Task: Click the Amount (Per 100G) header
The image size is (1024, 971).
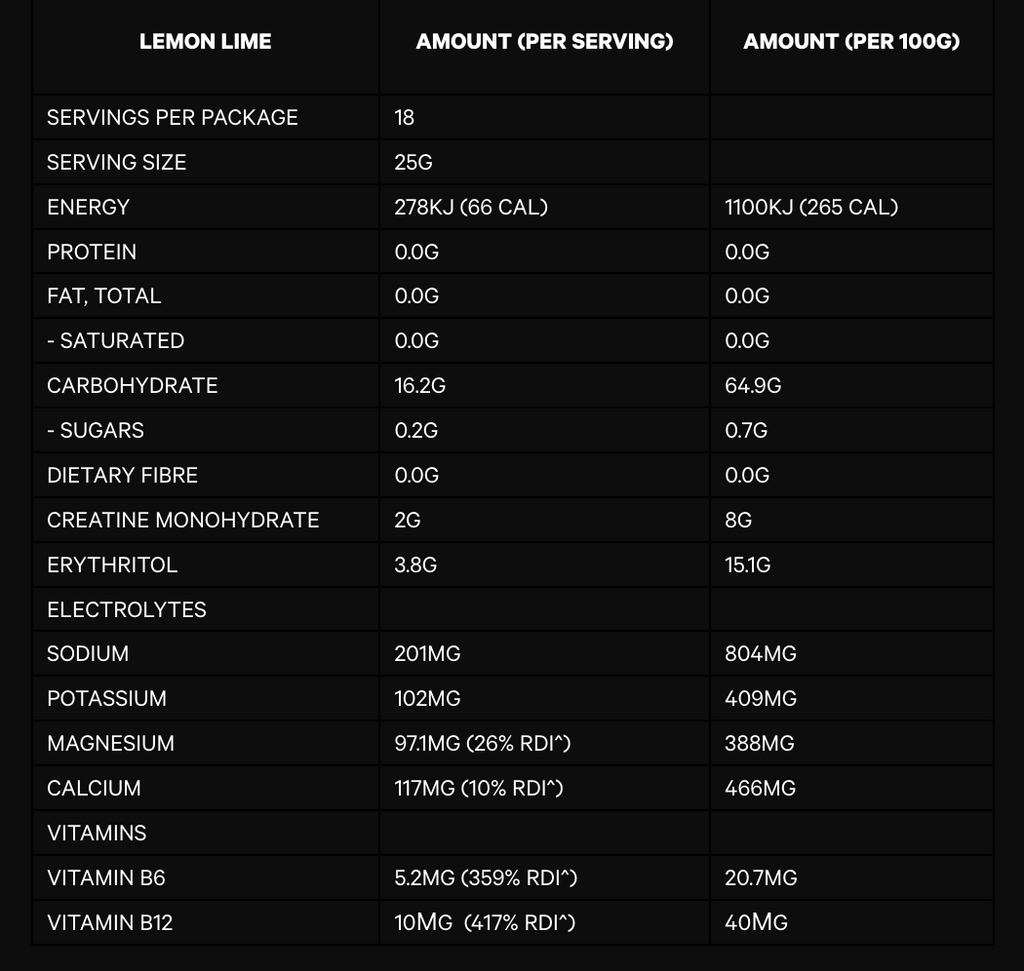Action: pos(851,42)
